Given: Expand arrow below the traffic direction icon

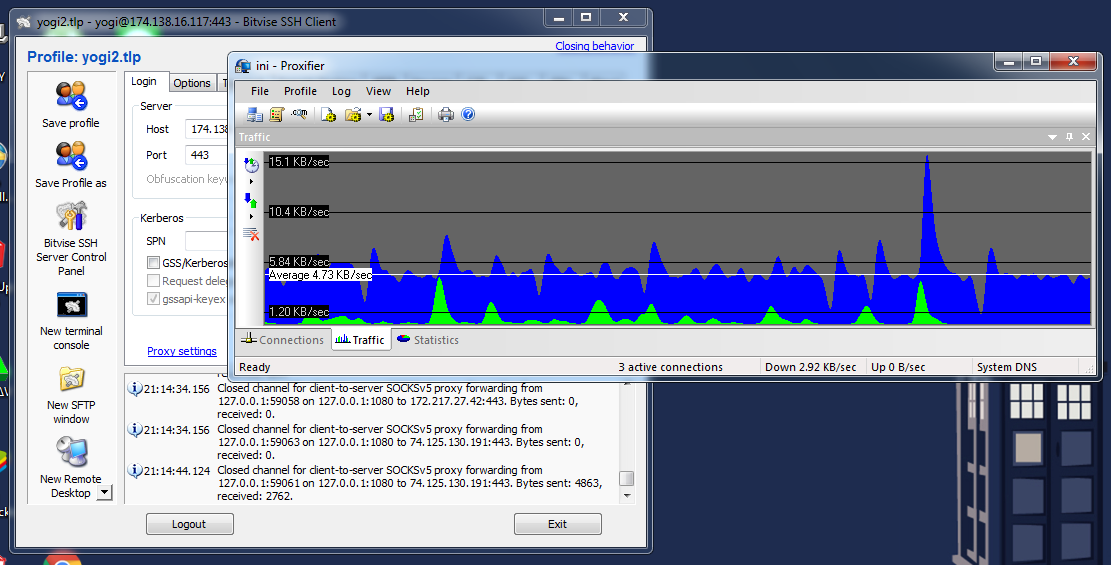Looking at the screenshot, I should [251, 216].
